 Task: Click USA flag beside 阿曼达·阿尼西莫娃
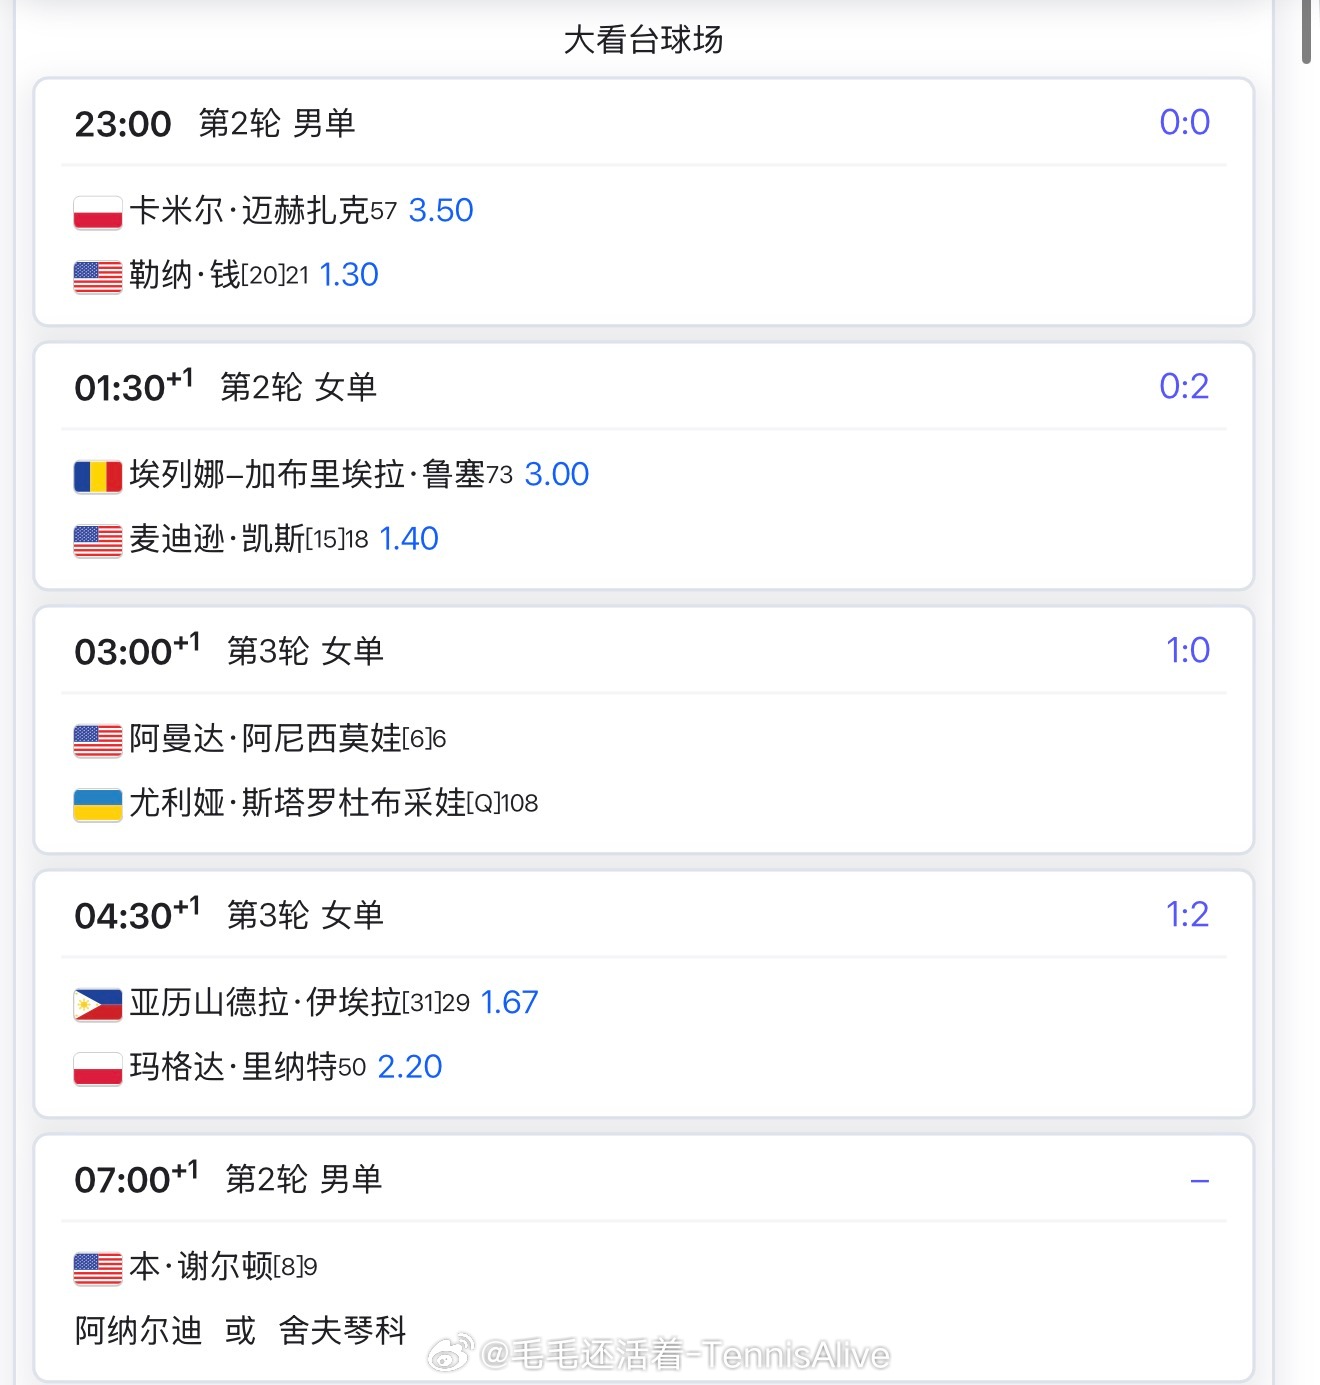coord(98,740)
